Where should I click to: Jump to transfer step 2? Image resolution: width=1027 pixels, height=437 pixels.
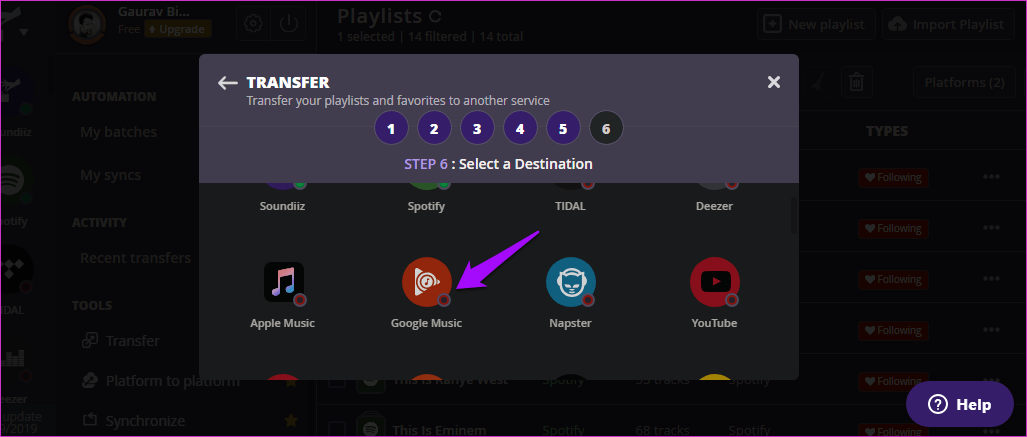click(x=434, y=128)
